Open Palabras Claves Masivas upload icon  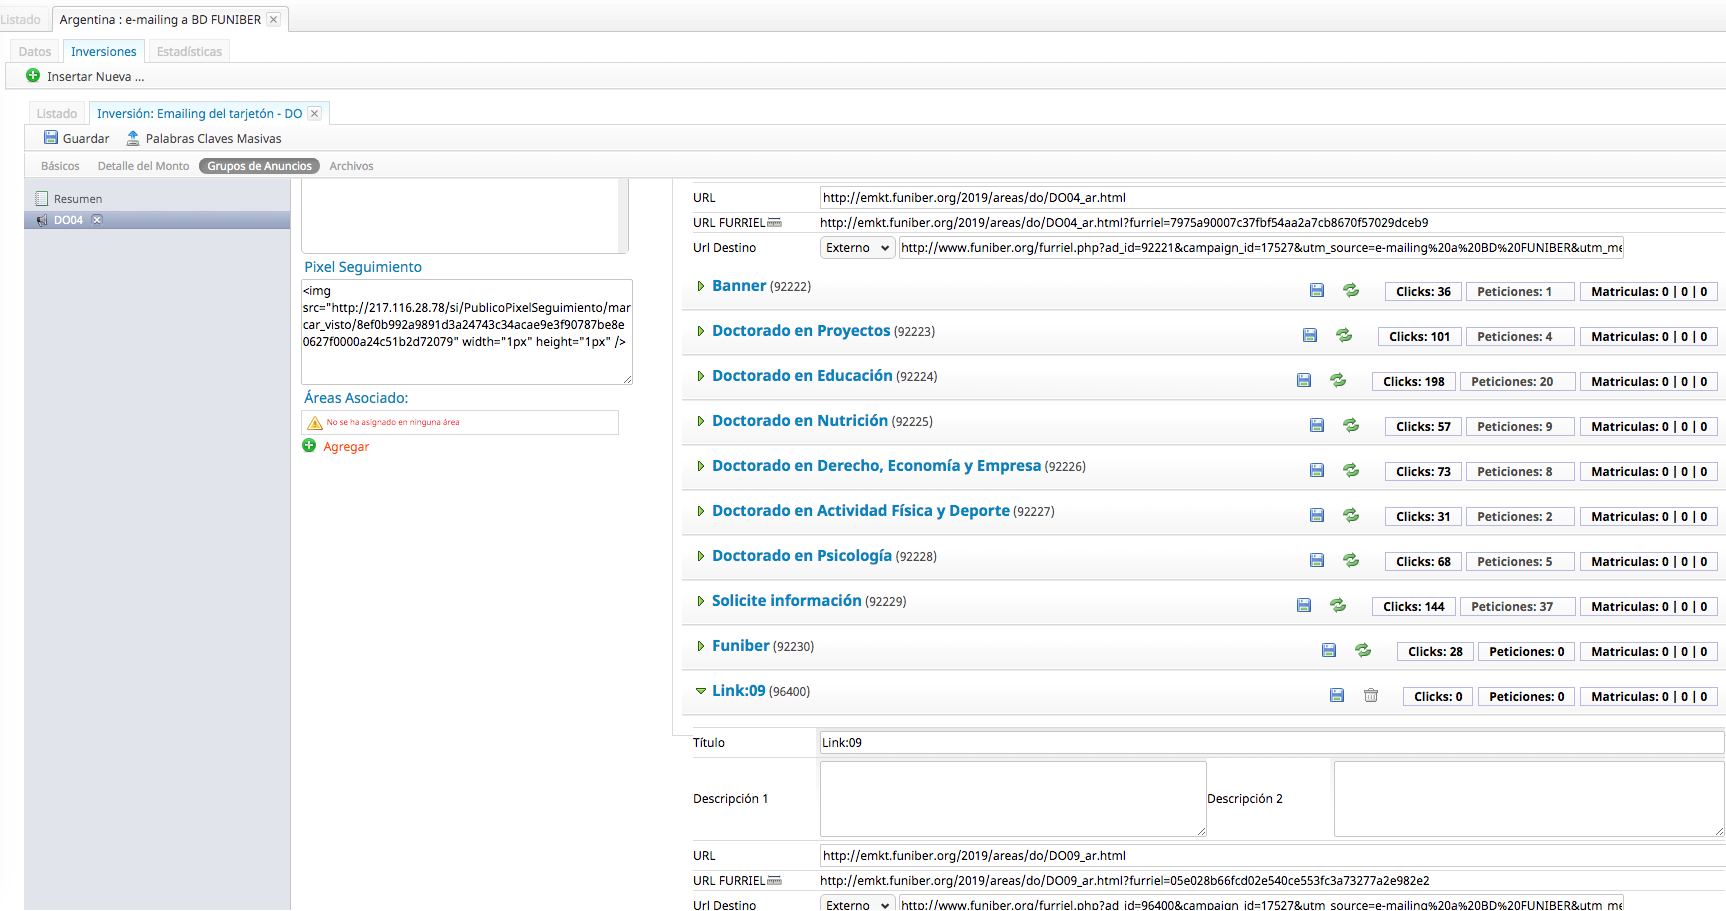[132, 138]
